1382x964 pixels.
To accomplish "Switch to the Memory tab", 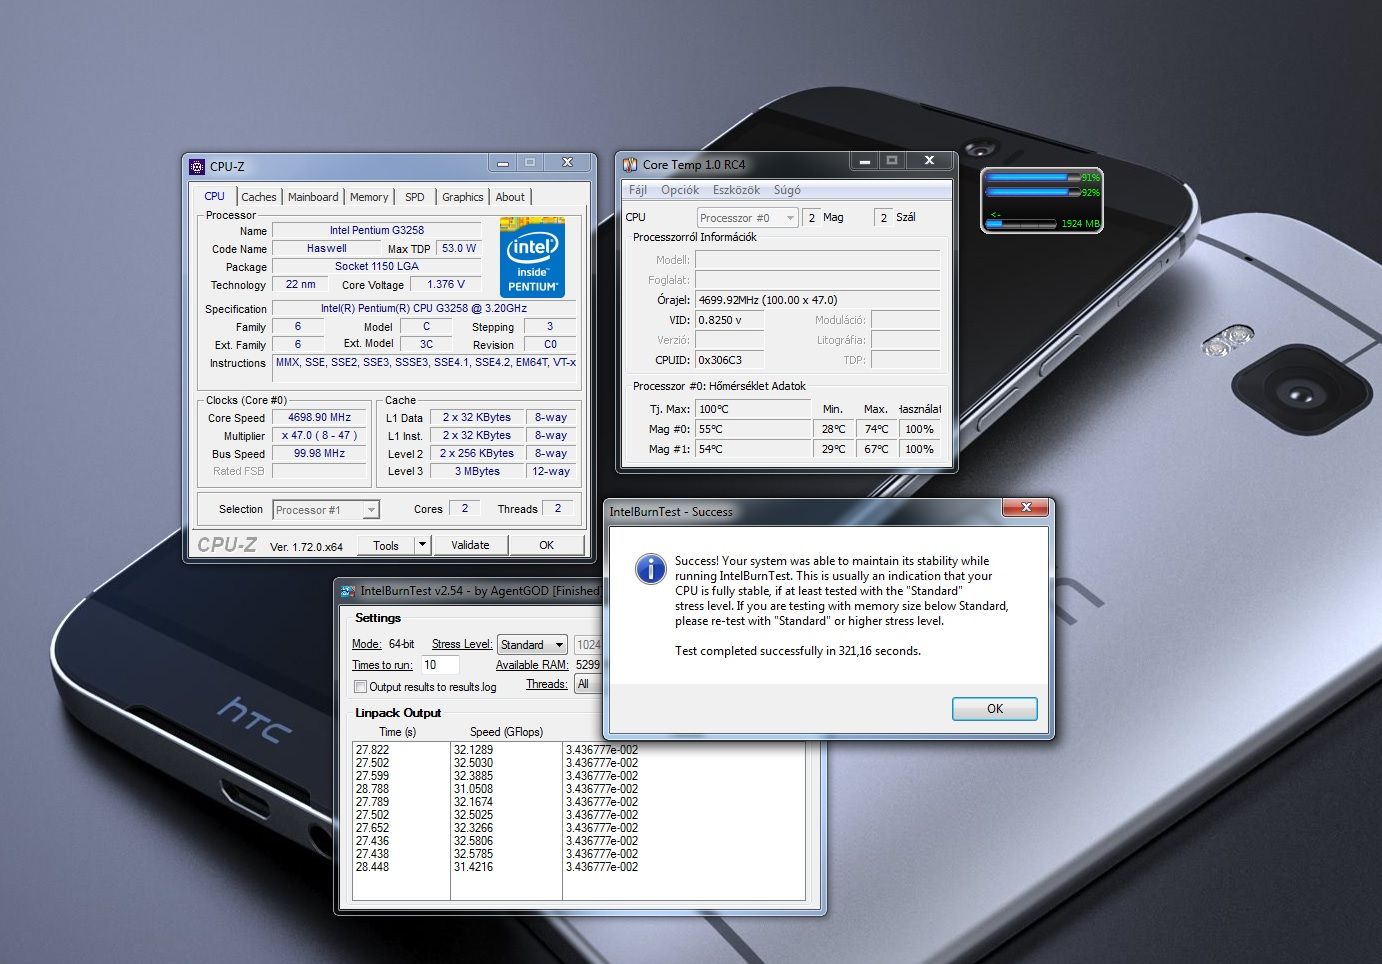I will coord(369,197).
